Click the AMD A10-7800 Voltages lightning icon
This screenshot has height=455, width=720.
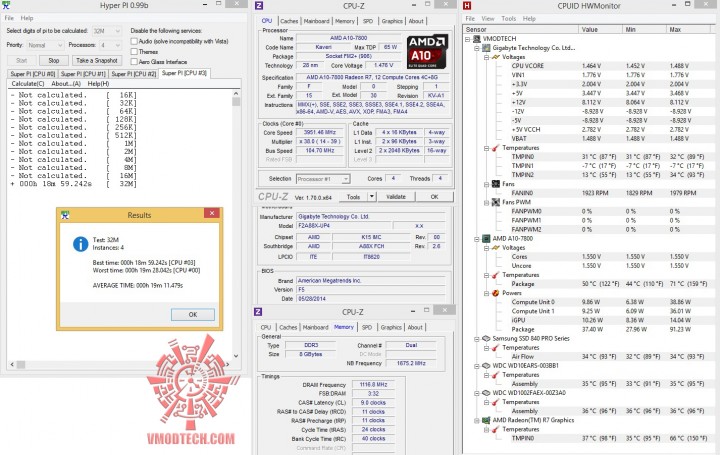click(496, 247)
